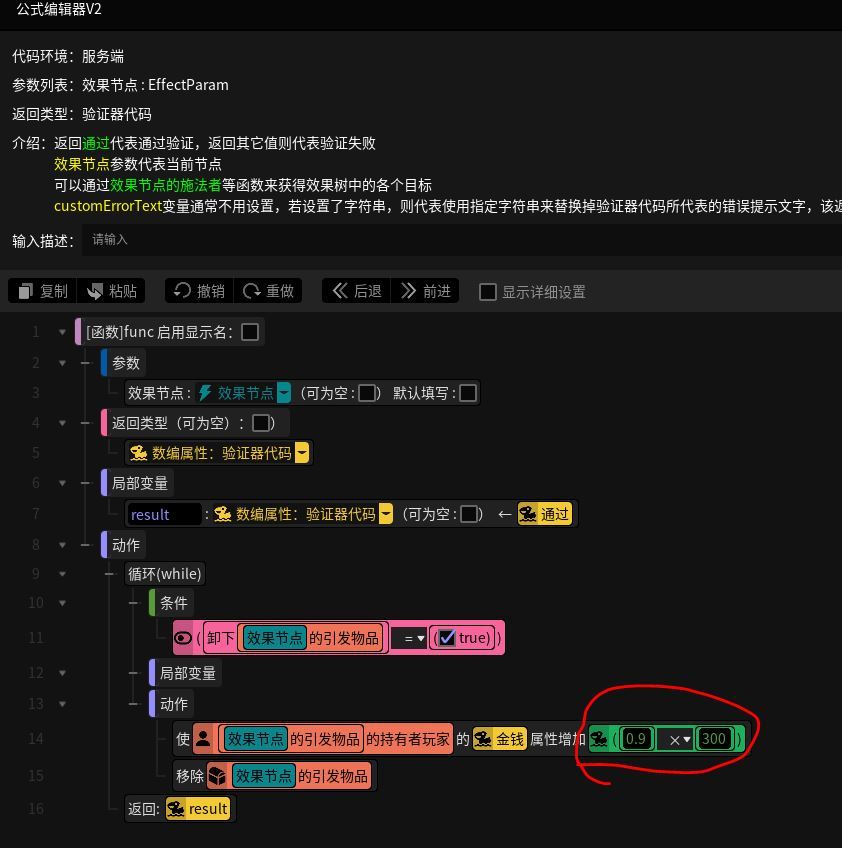Click the 返回: result row
The height and width of the screenshot is (848, 842).
tap(180, 809)
